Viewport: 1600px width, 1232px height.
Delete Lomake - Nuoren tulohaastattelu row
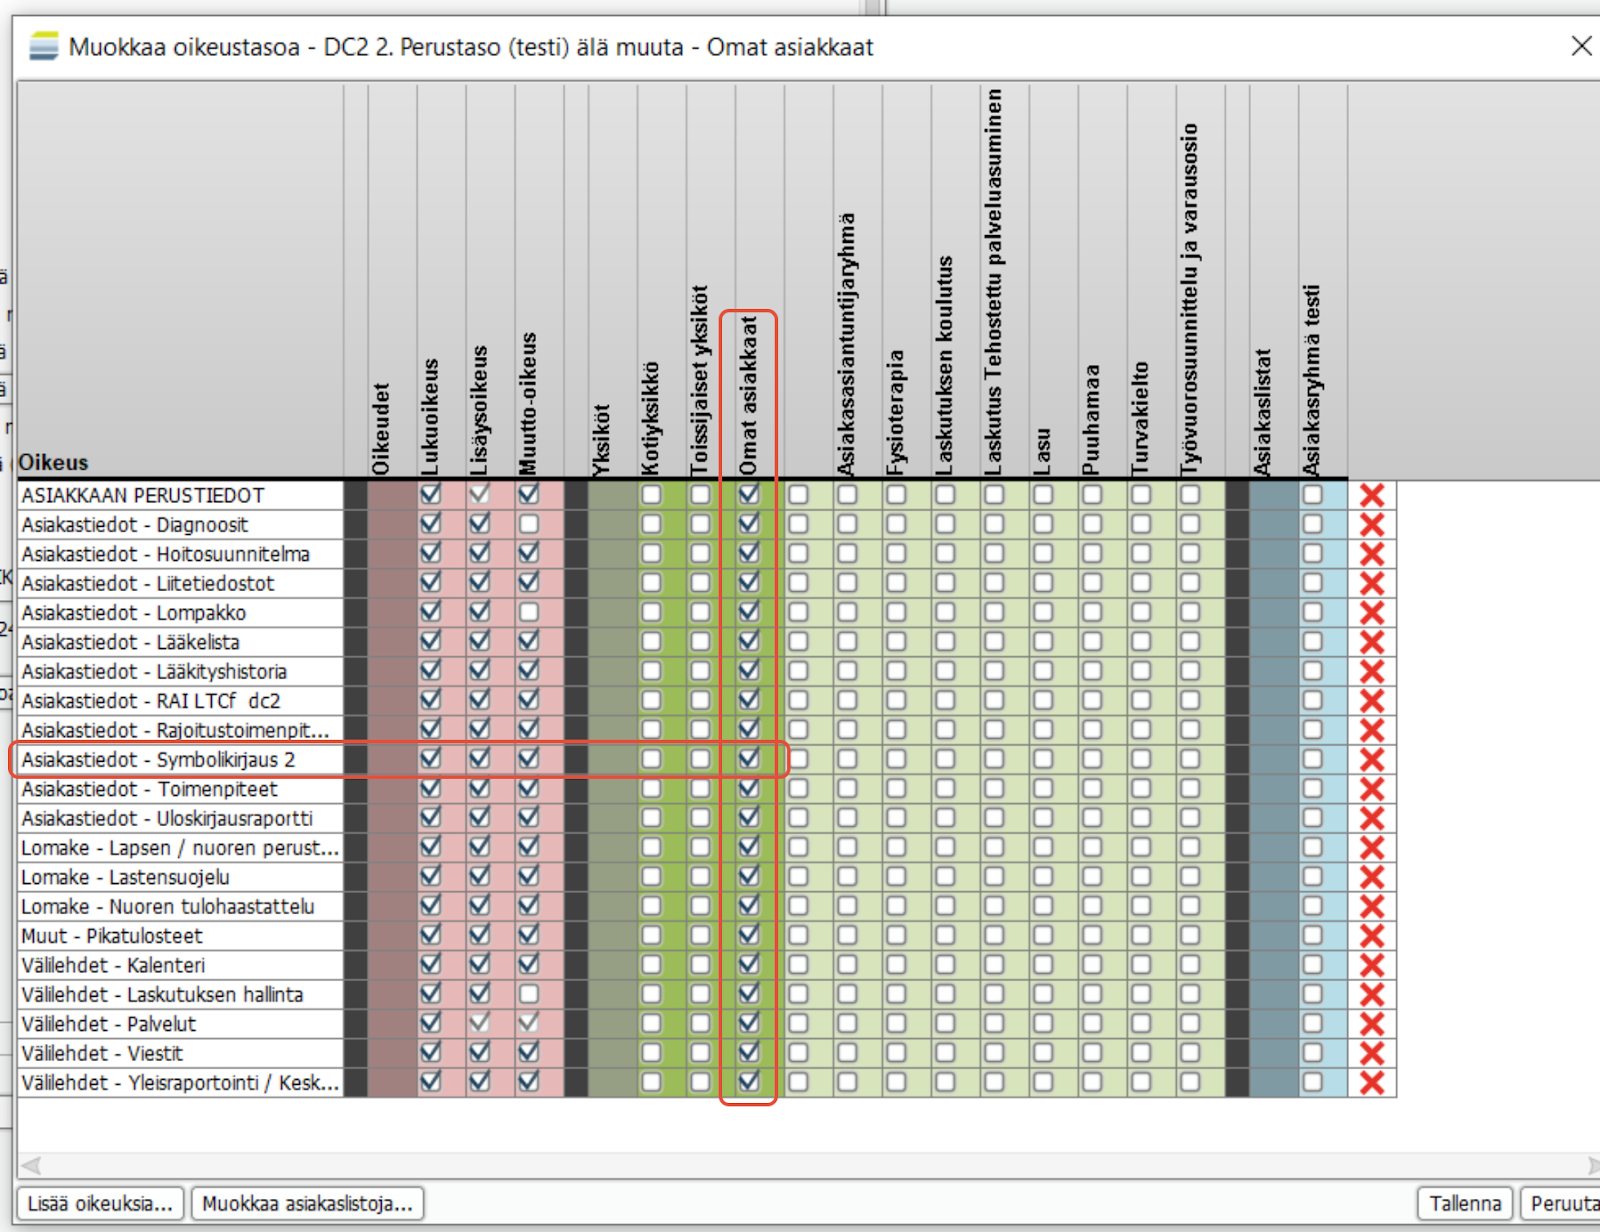(1372, 906)
